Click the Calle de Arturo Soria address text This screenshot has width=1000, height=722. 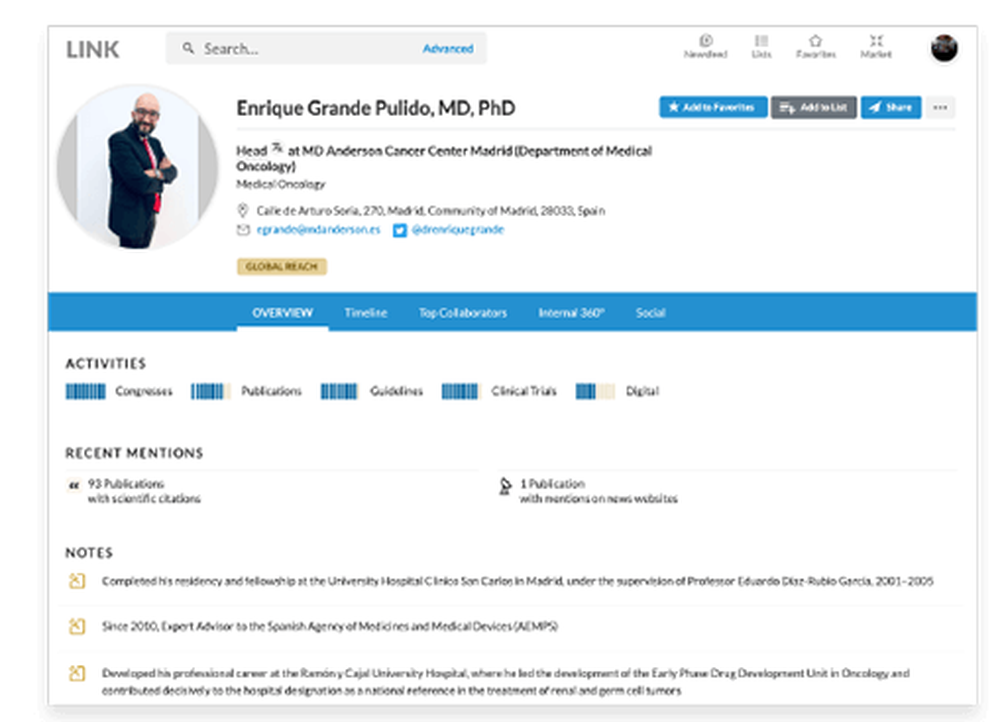click(430, 210)
